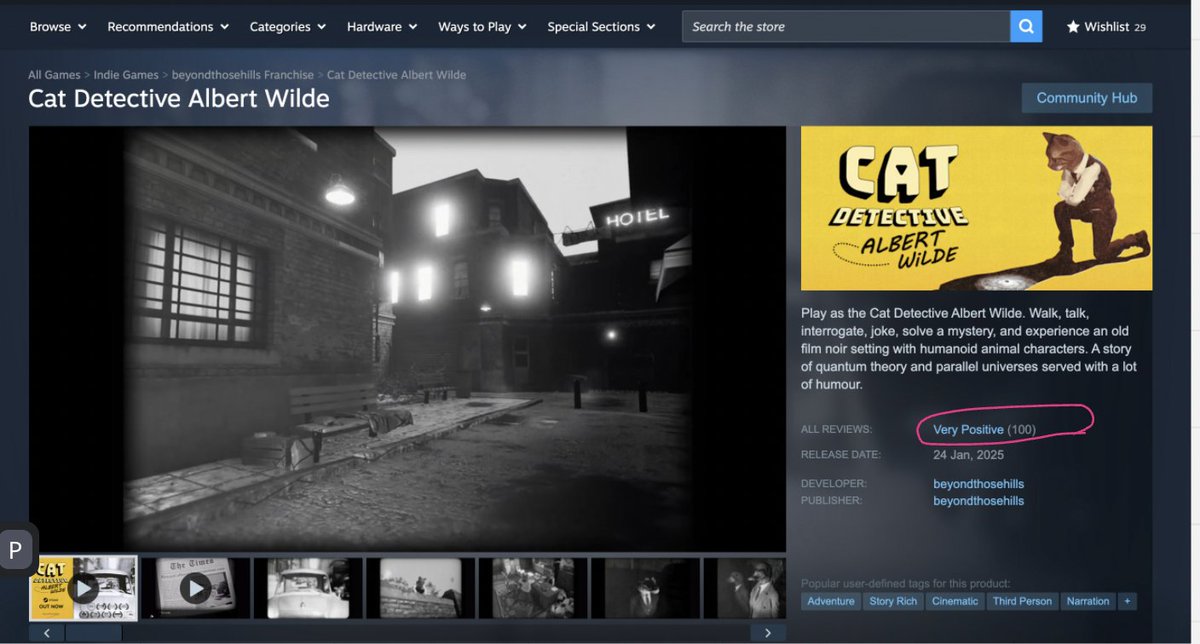Select the Narration tag
This screenshot has height=644, width=1200.
[1088, 601]
